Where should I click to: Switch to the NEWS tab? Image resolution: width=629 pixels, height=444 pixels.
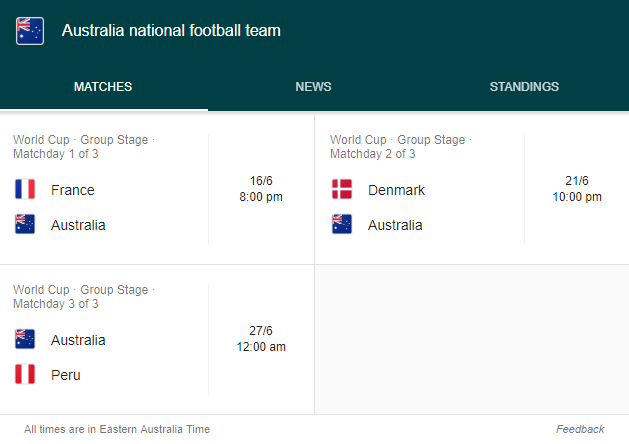[x=313, y=87]
